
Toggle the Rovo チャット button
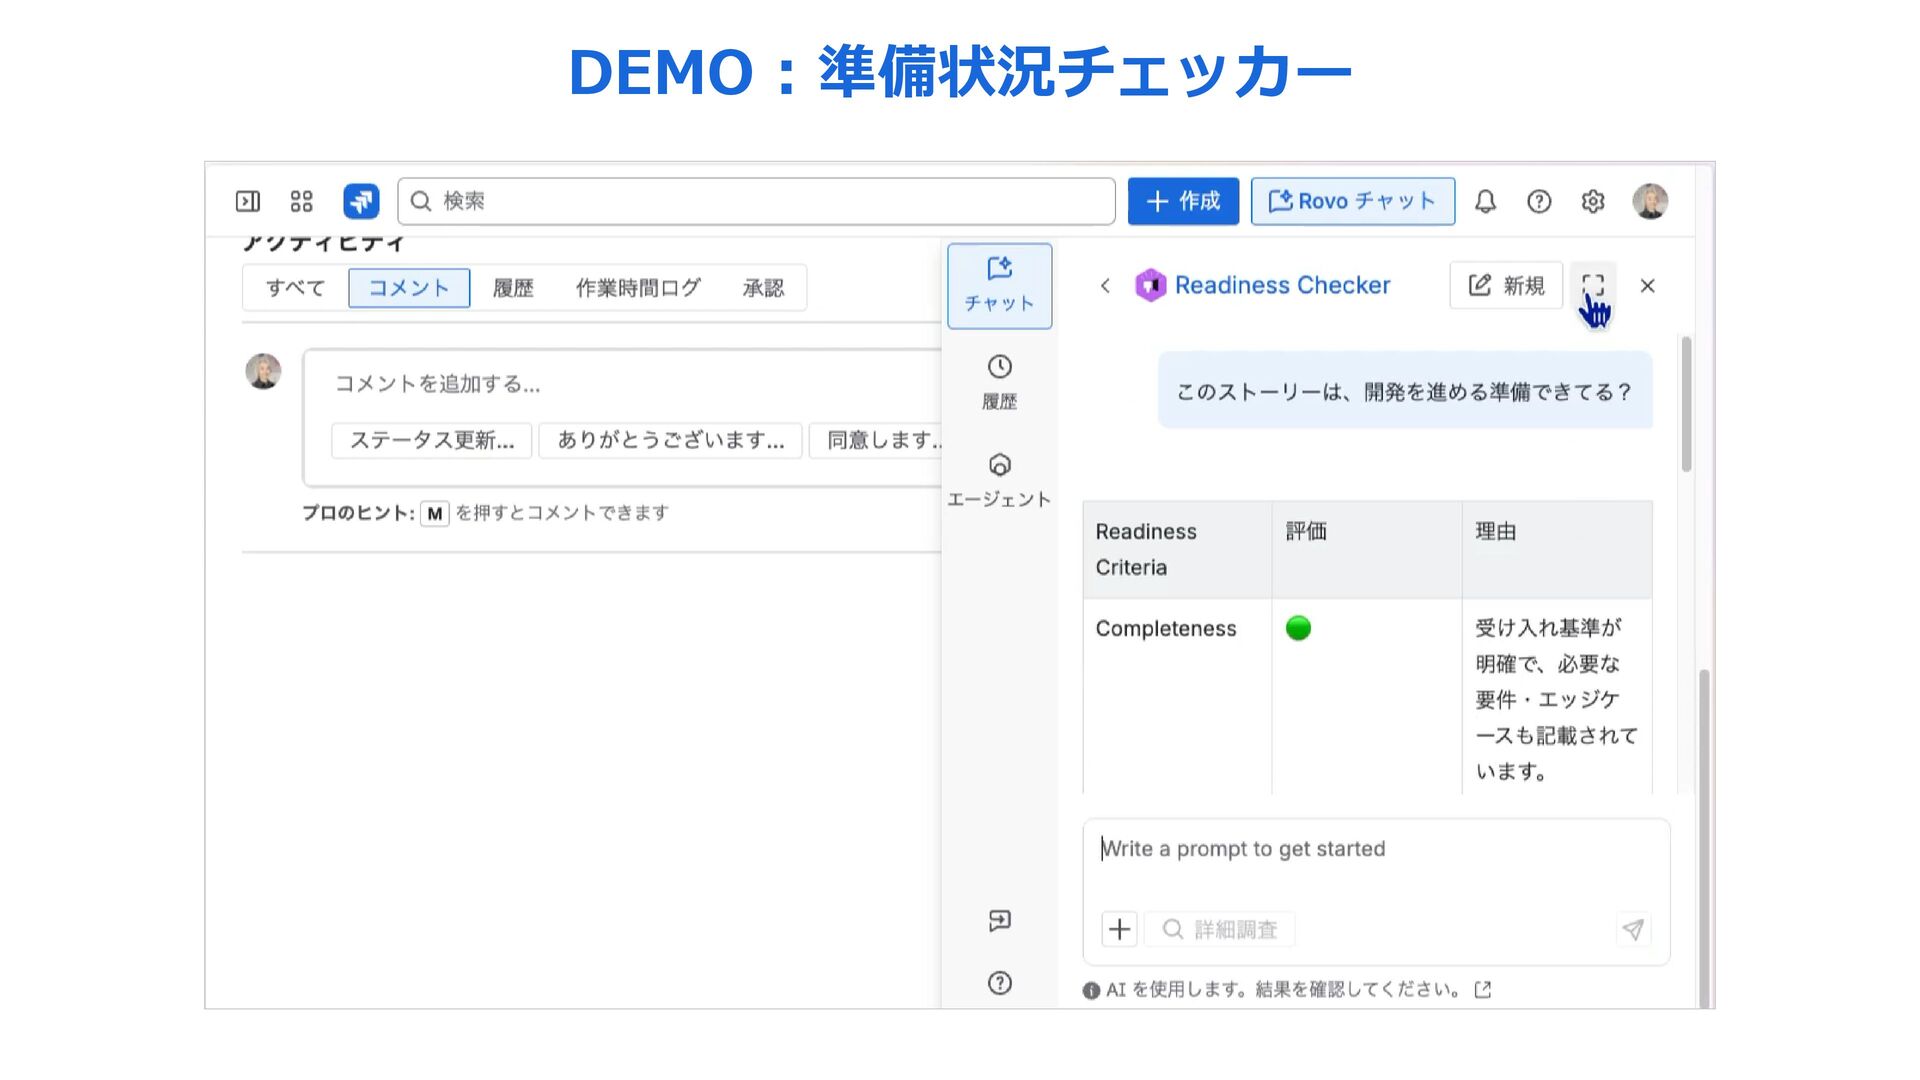click(1352, 202)
